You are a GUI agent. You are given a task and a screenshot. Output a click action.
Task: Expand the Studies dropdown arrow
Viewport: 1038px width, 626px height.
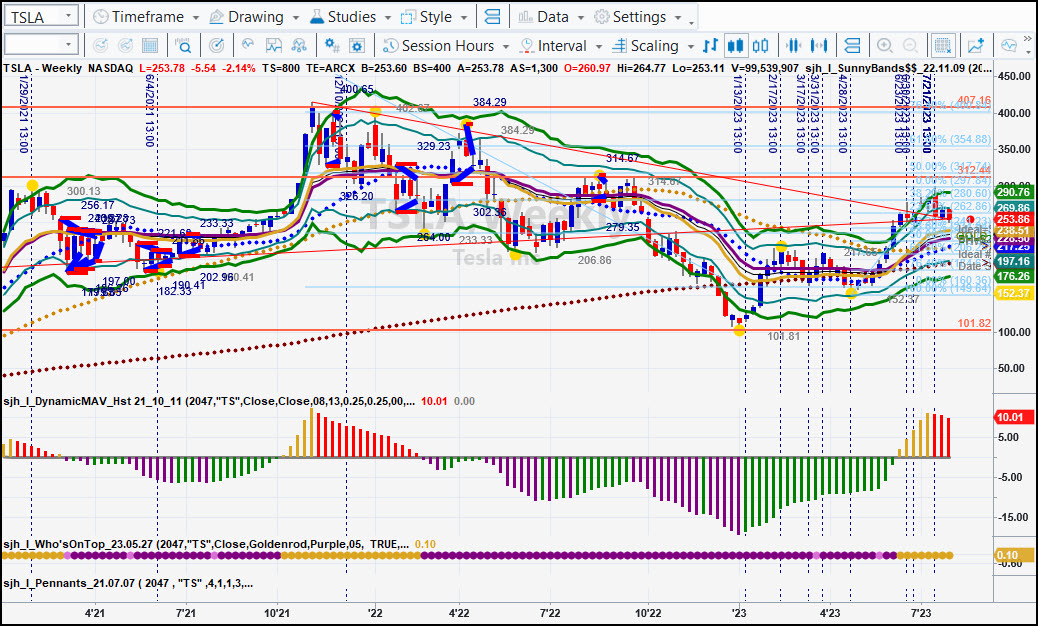[x=387, y=18]
